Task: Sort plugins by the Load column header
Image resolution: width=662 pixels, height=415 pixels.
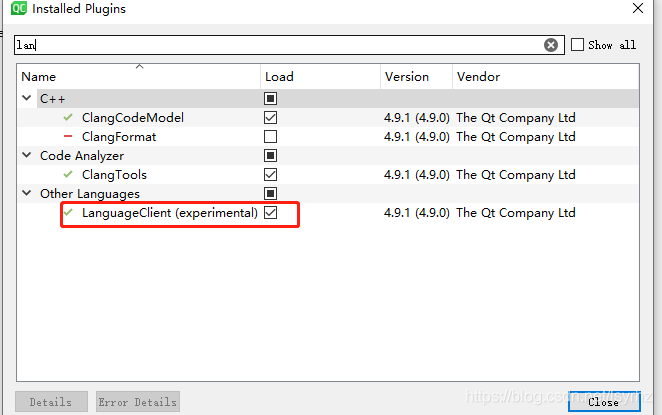Action: (x=320, y=76)
